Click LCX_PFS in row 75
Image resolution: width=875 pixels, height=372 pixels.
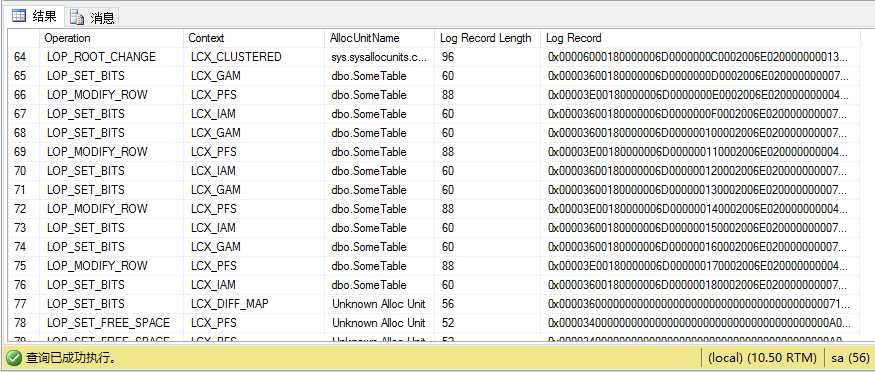pos(214,265)
